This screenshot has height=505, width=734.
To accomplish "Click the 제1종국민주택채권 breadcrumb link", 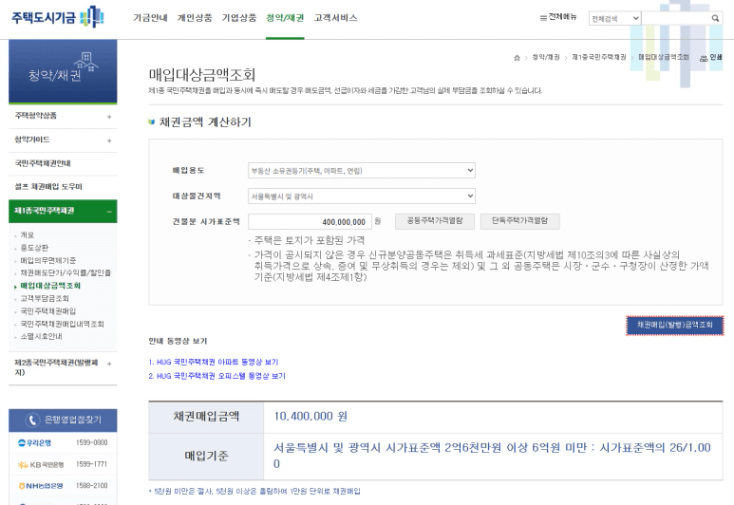I will click(599, 57).
